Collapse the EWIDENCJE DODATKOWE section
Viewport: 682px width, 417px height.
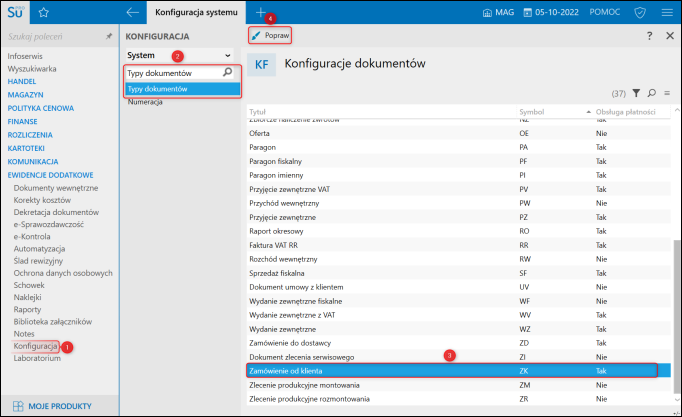click(x=50, y=175)
